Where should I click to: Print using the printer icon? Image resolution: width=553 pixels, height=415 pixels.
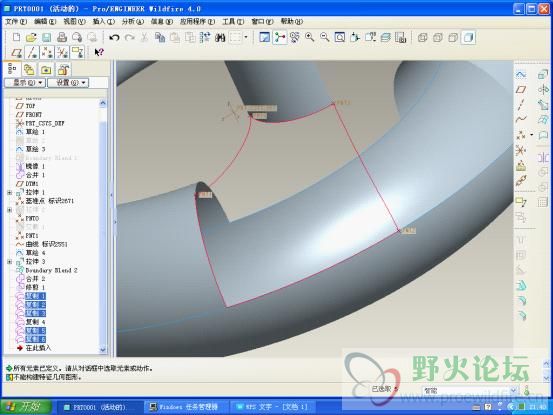coord(62,37)
